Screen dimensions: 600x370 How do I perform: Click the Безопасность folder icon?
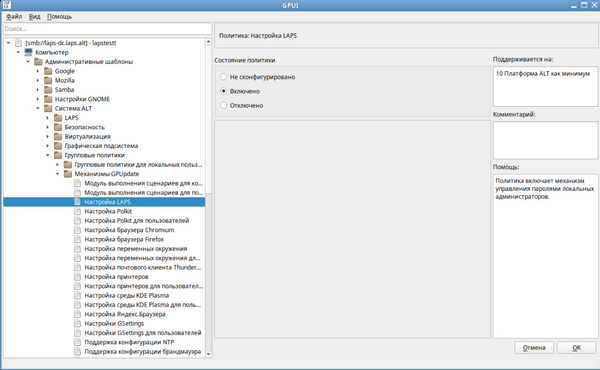coord(58,127)
